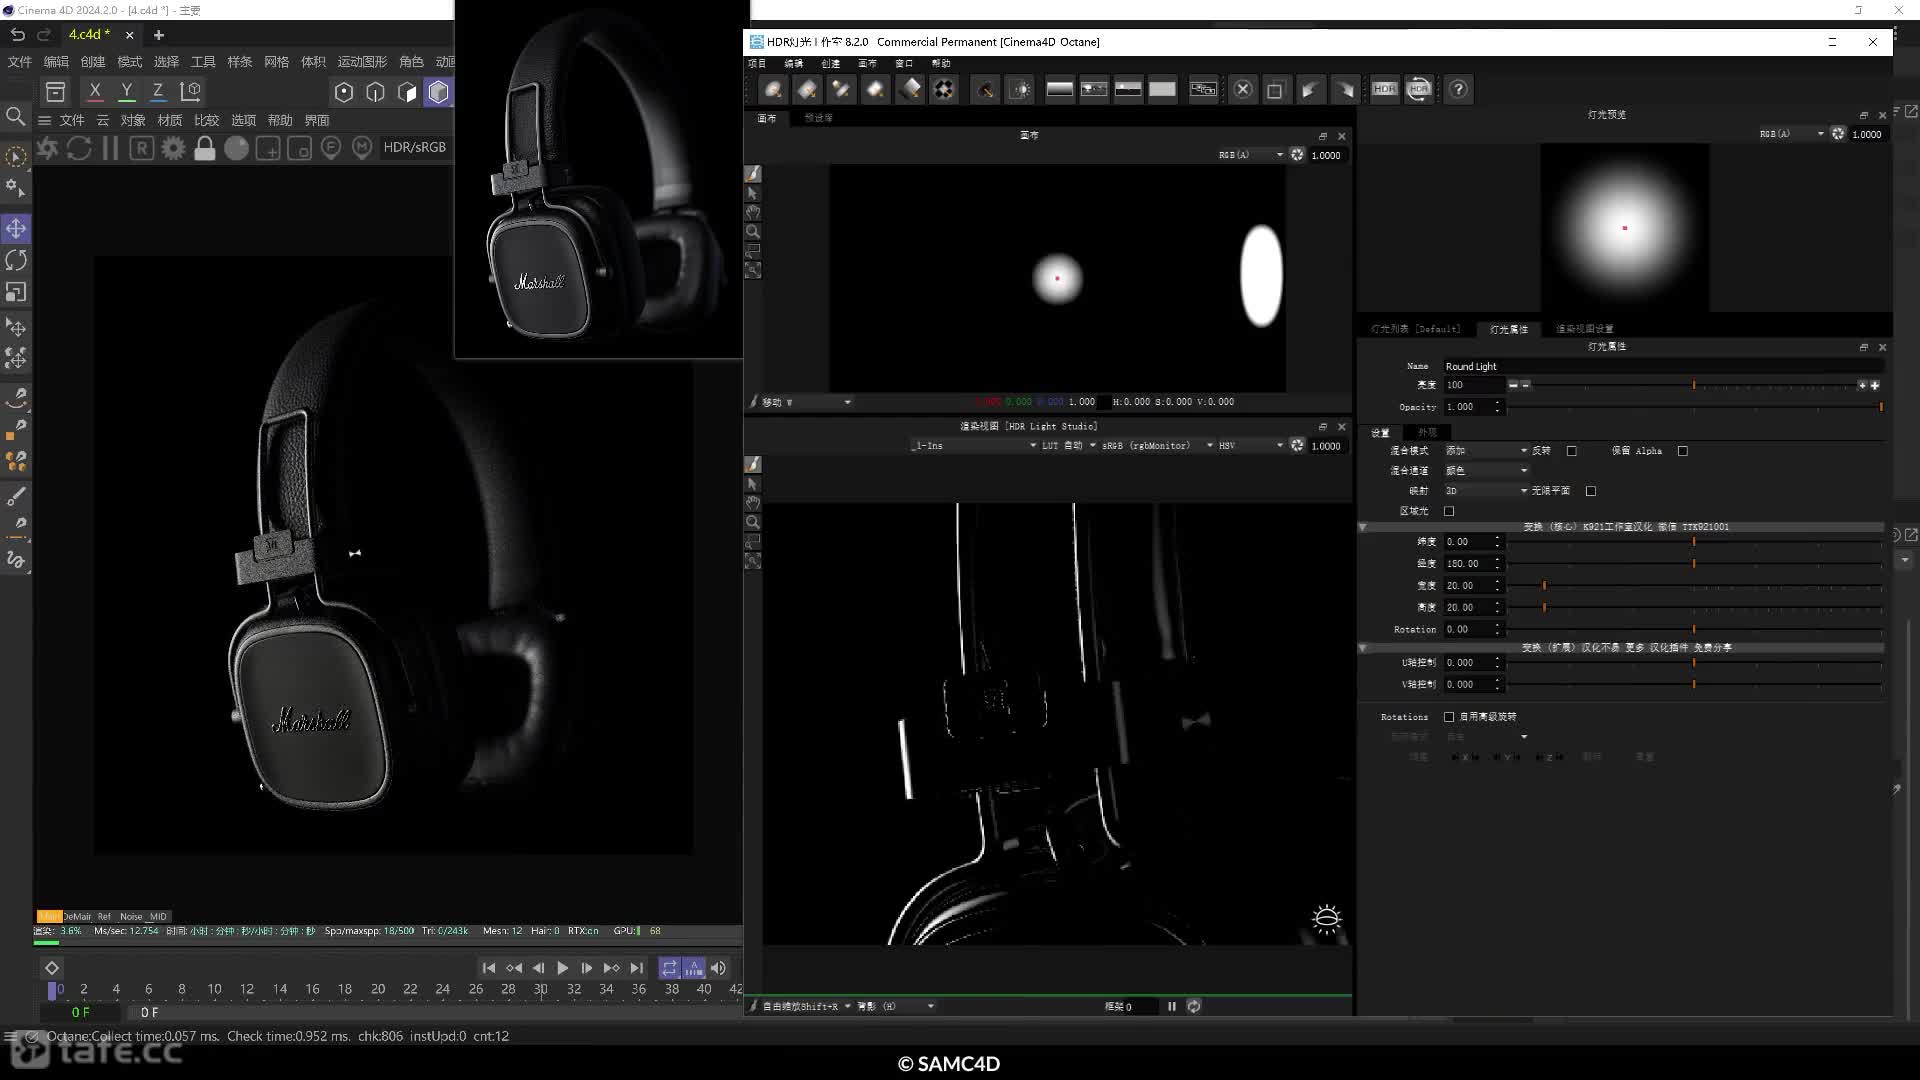Open the render view HSV dropdown

click(x=1250, y=446)
